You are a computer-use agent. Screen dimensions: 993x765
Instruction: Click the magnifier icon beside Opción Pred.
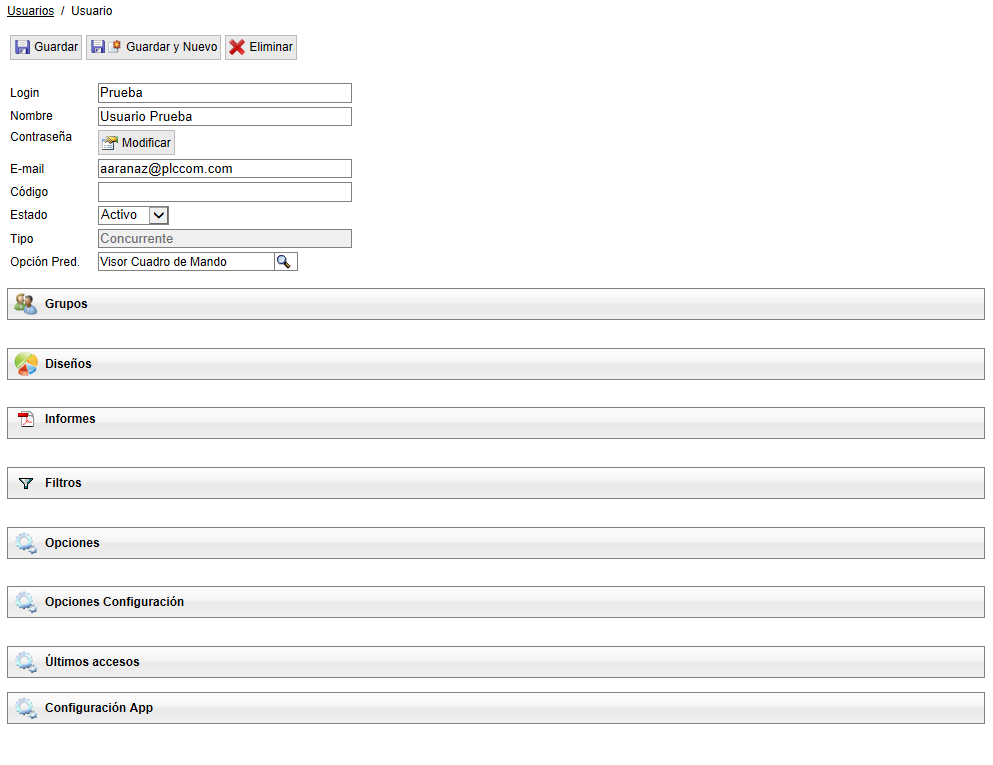285,262
